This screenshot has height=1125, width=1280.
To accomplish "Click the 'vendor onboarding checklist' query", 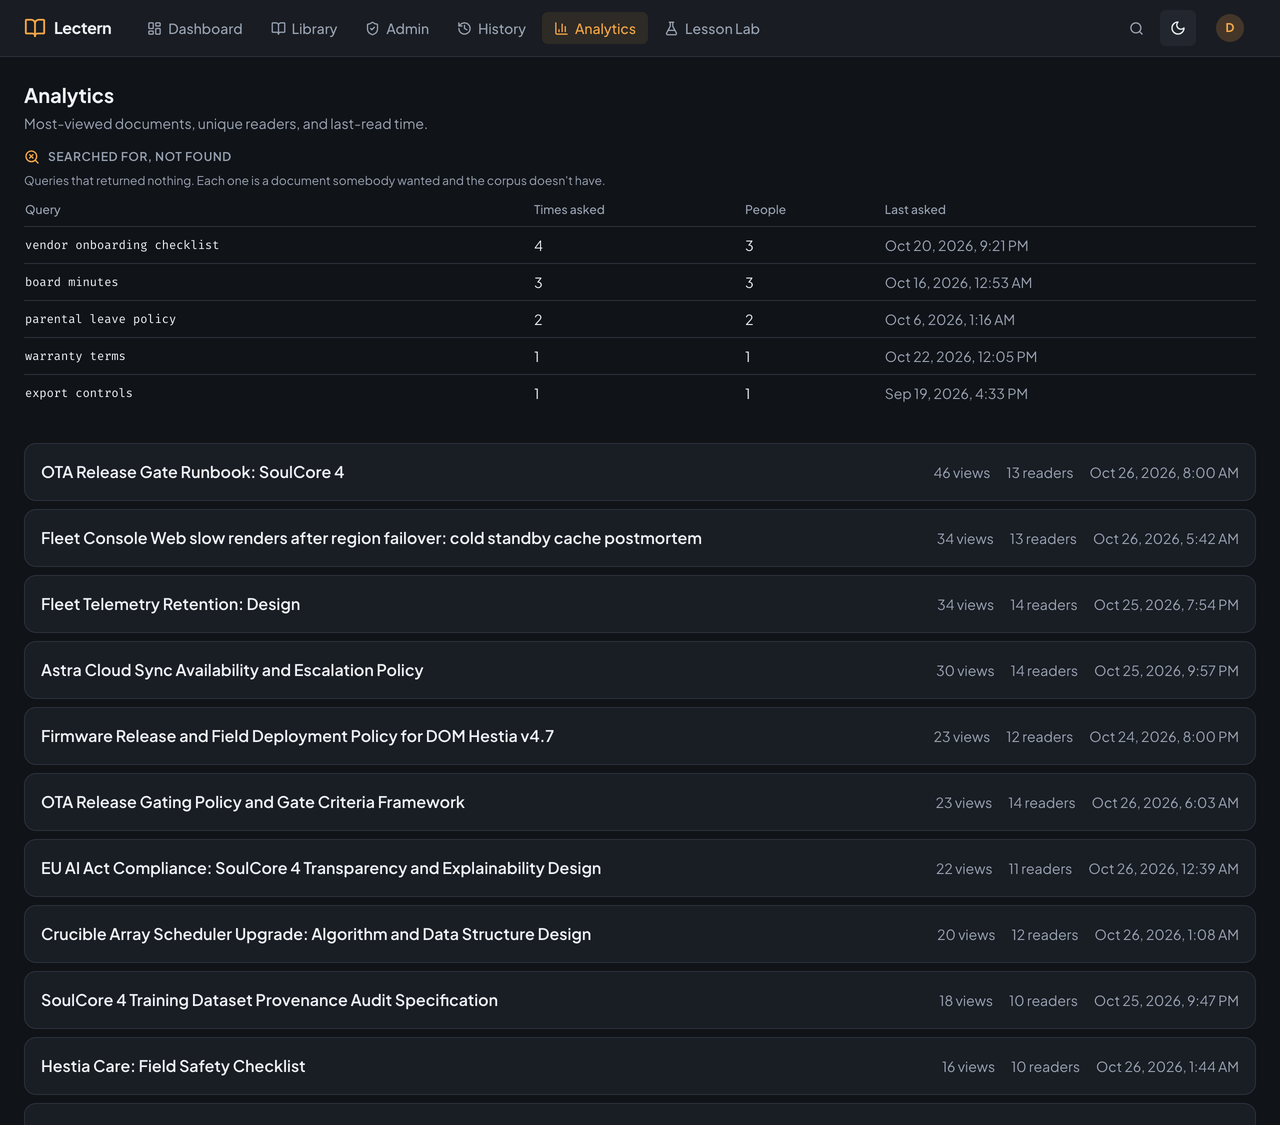I will click(x=122, y=245).
